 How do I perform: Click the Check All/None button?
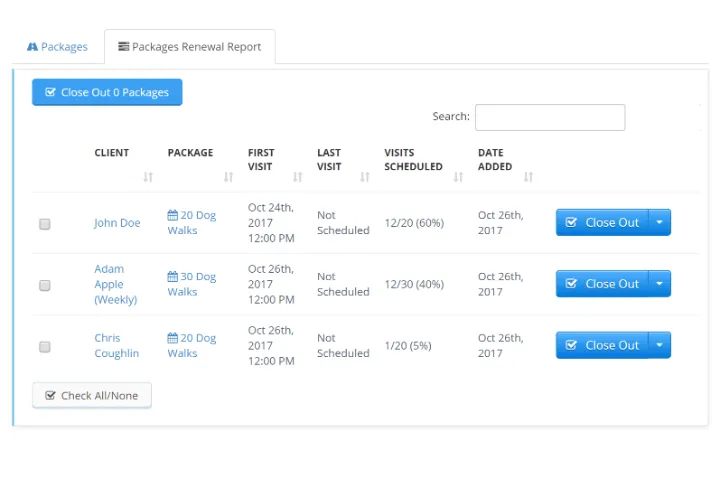[x=92, y=395]
